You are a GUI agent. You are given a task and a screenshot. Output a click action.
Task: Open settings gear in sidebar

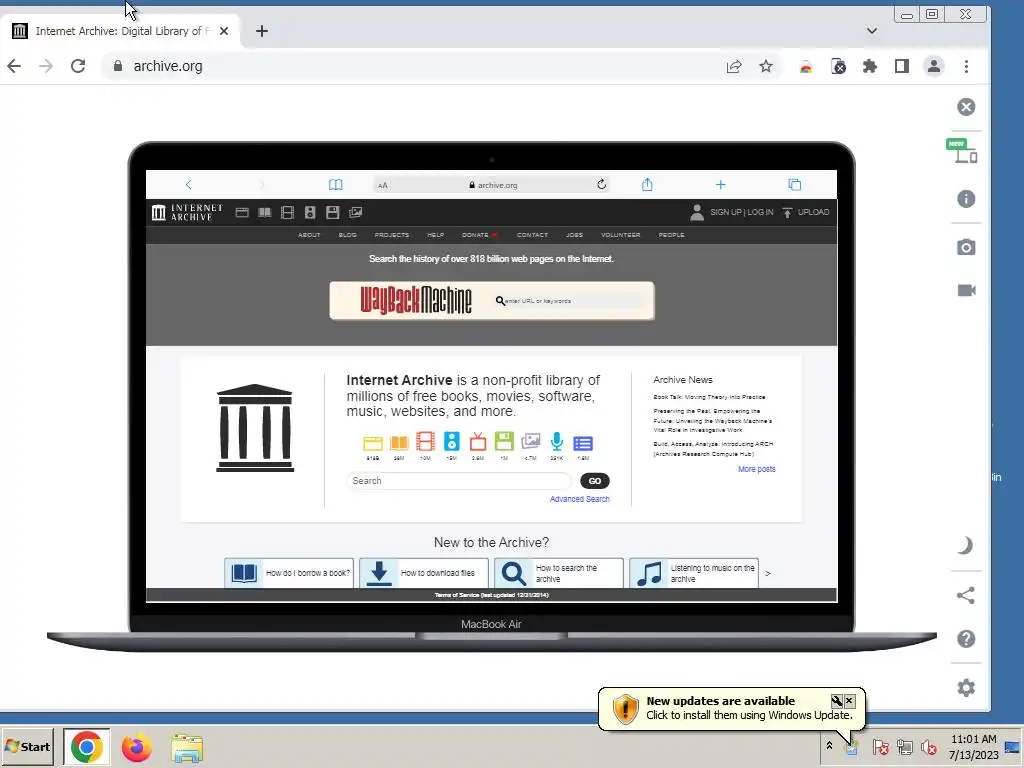click(966, 688)
